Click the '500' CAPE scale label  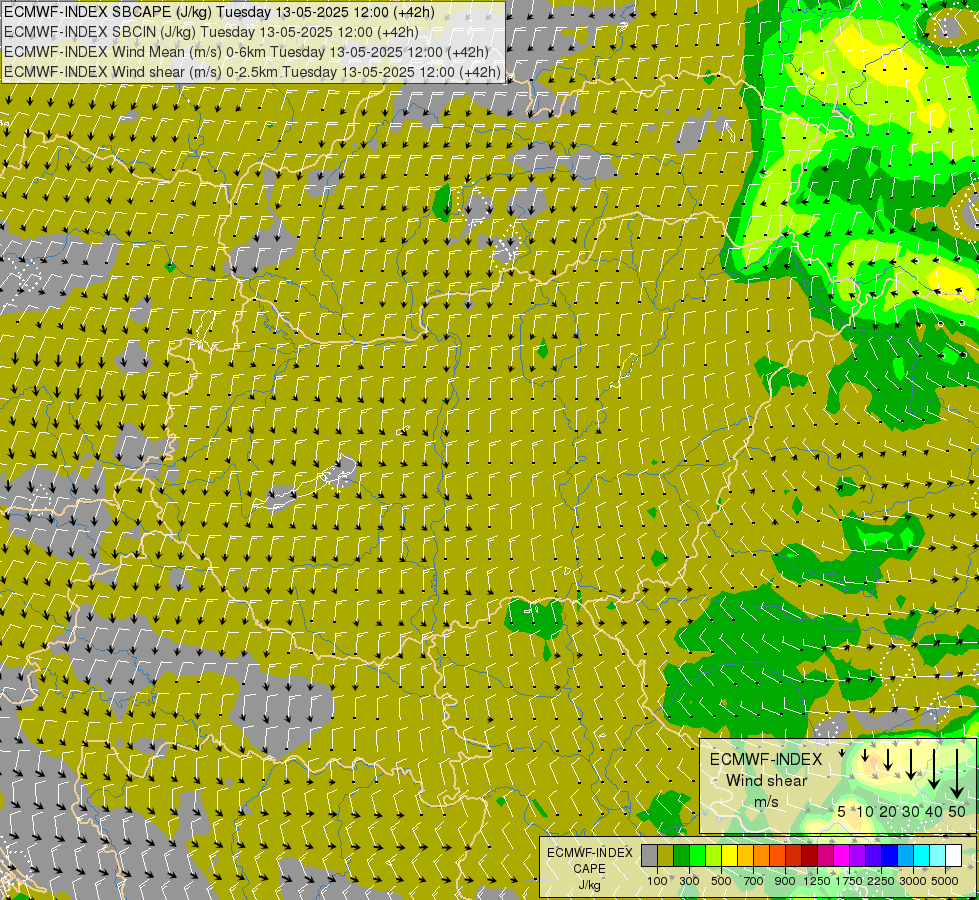pos(721,881)
